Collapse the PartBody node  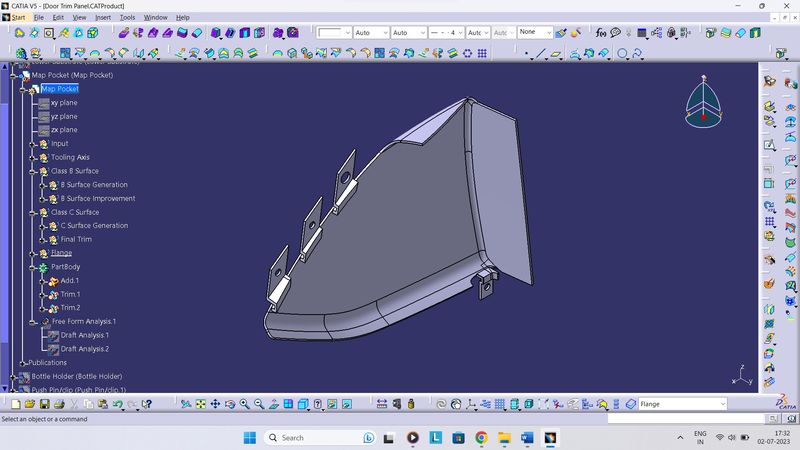(33, 267)
